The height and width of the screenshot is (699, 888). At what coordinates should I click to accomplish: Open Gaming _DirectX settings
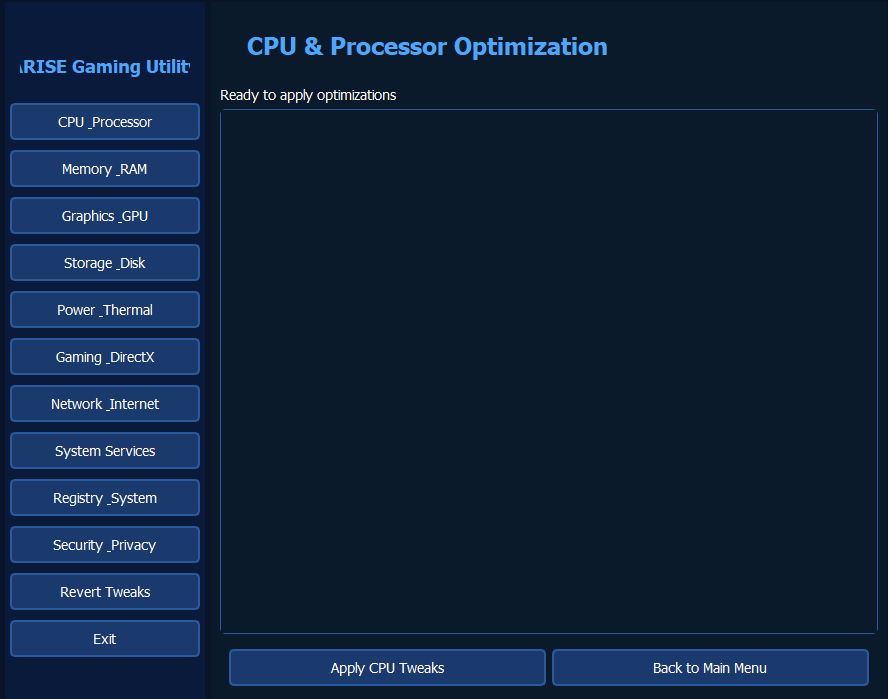tap(105, 357)
